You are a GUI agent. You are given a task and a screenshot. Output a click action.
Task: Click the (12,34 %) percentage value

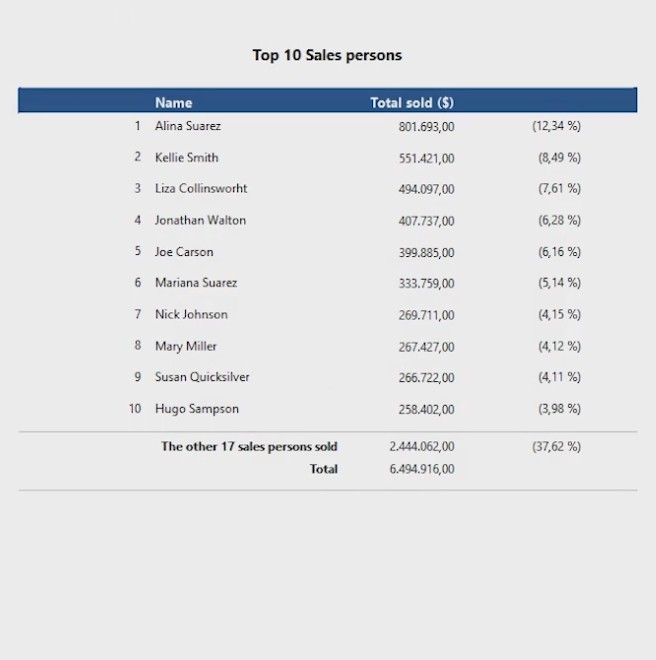[556, 126]
